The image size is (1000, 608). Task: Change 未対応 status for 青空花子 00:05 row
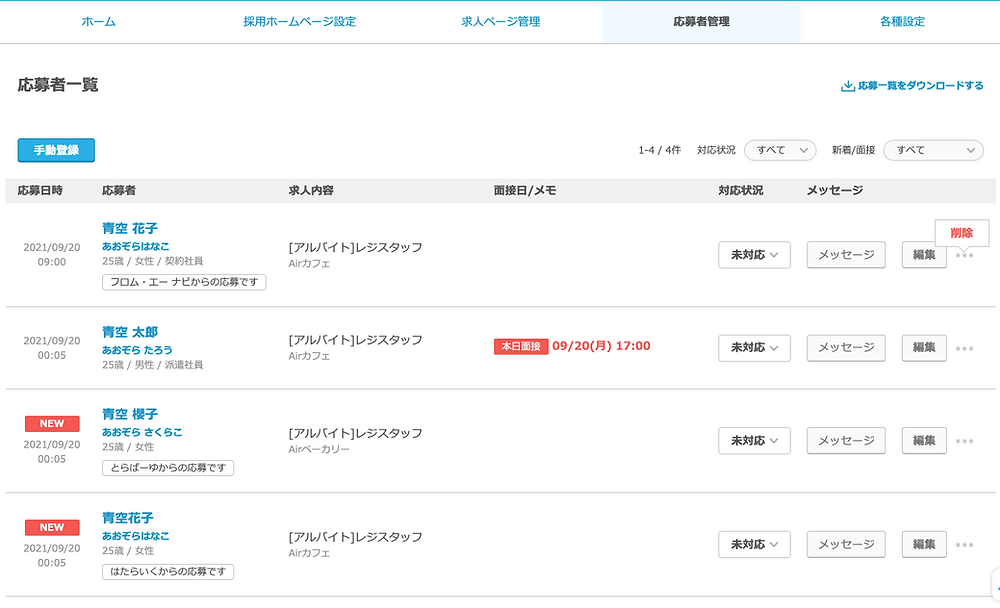pyautogui.click(x=754, y=545)
